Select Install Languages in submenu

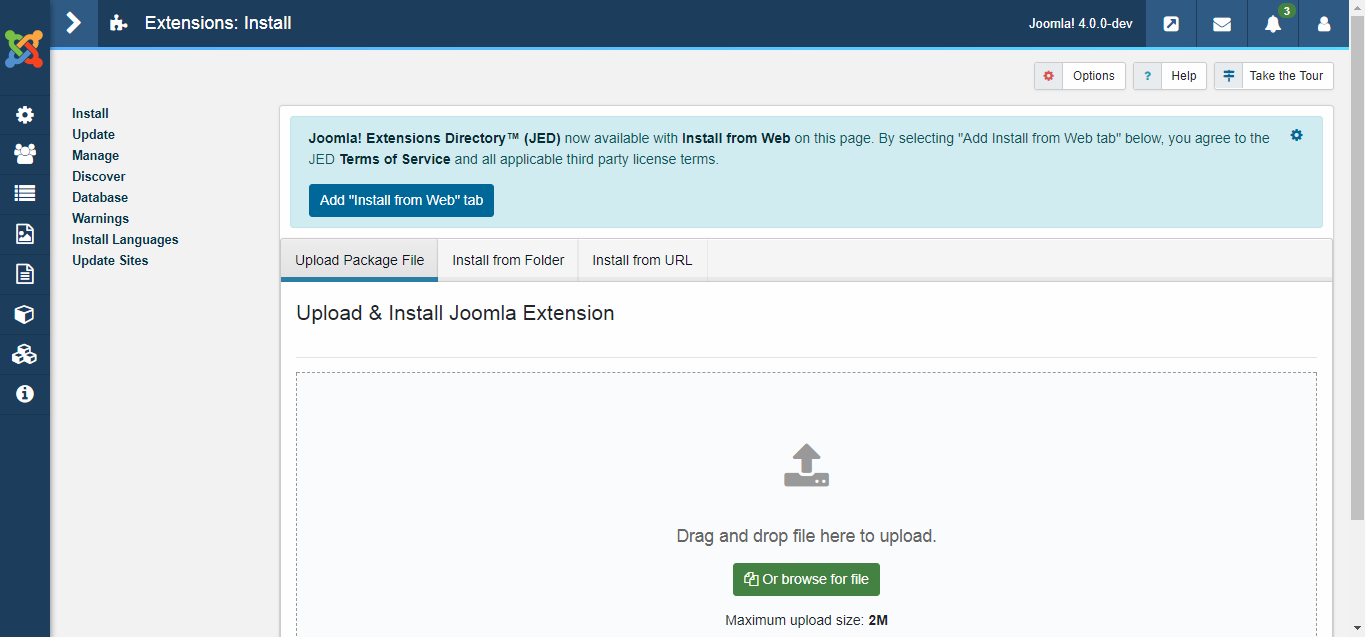point(125,239)
